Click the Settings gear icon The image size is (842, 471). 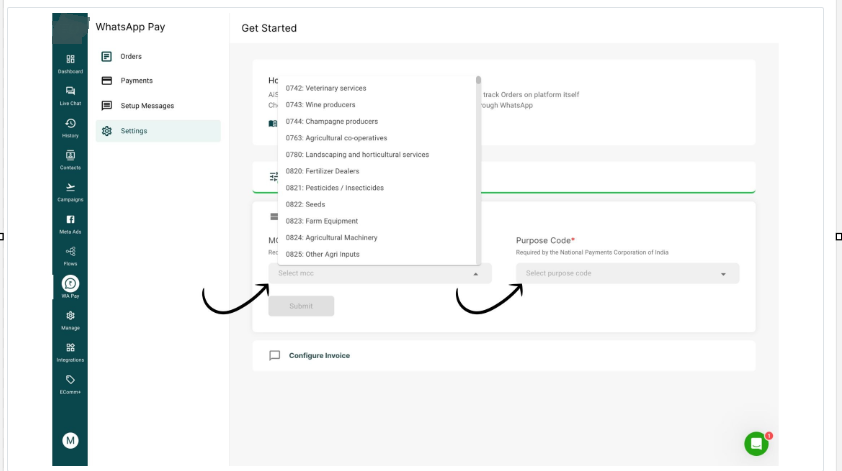[x=107, y=131]
